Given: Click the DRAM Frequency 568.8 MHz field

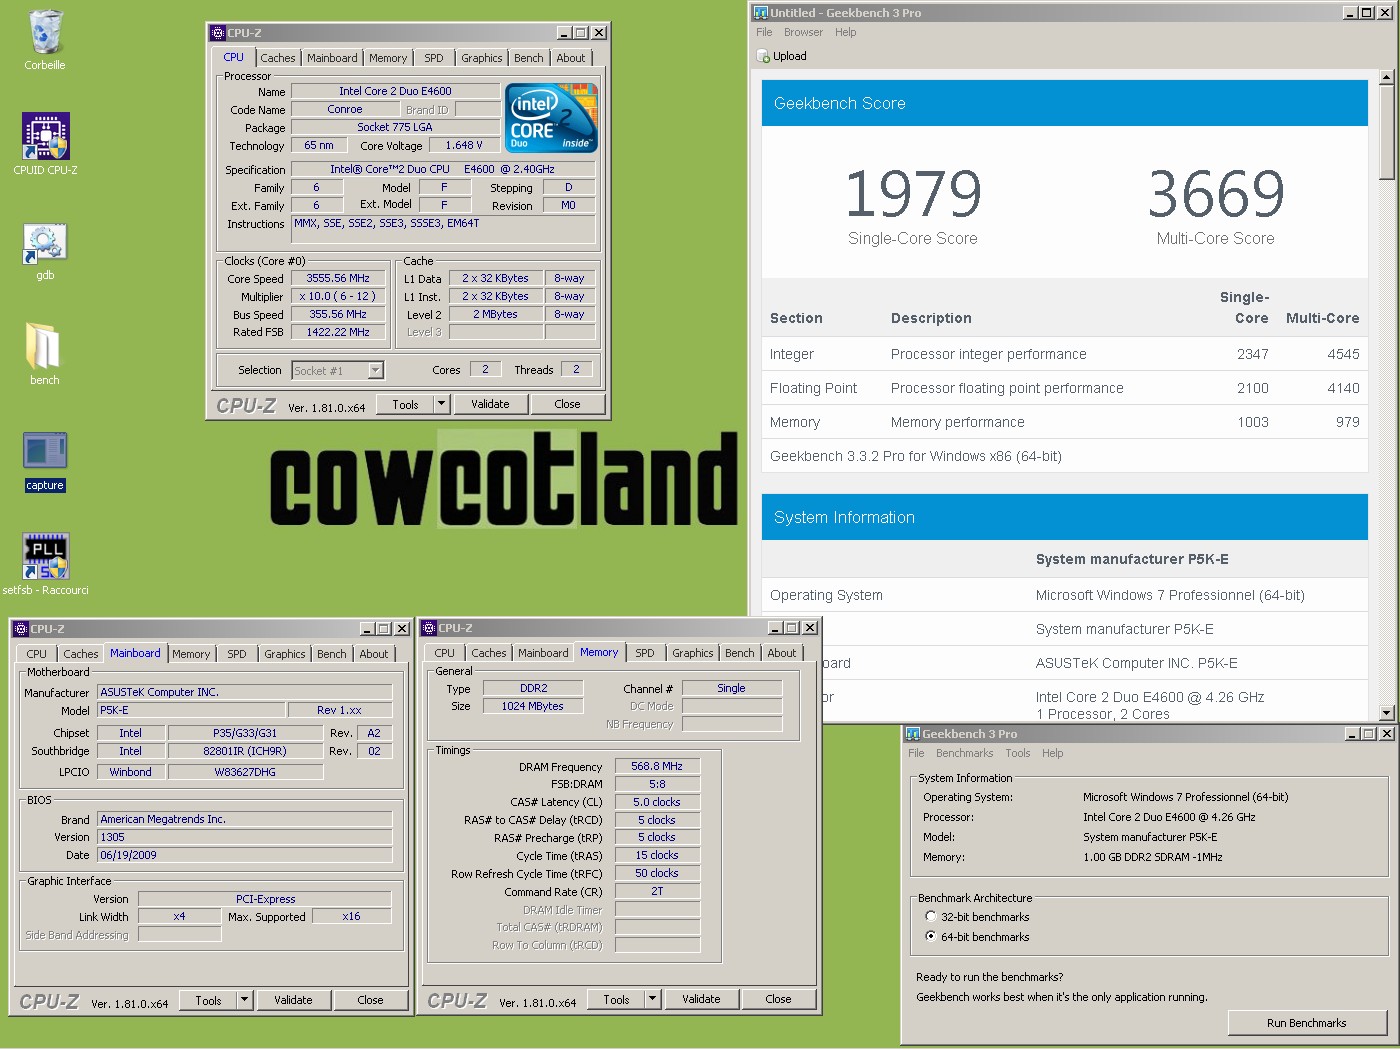Looking at the screenshot, I should 657,766.
